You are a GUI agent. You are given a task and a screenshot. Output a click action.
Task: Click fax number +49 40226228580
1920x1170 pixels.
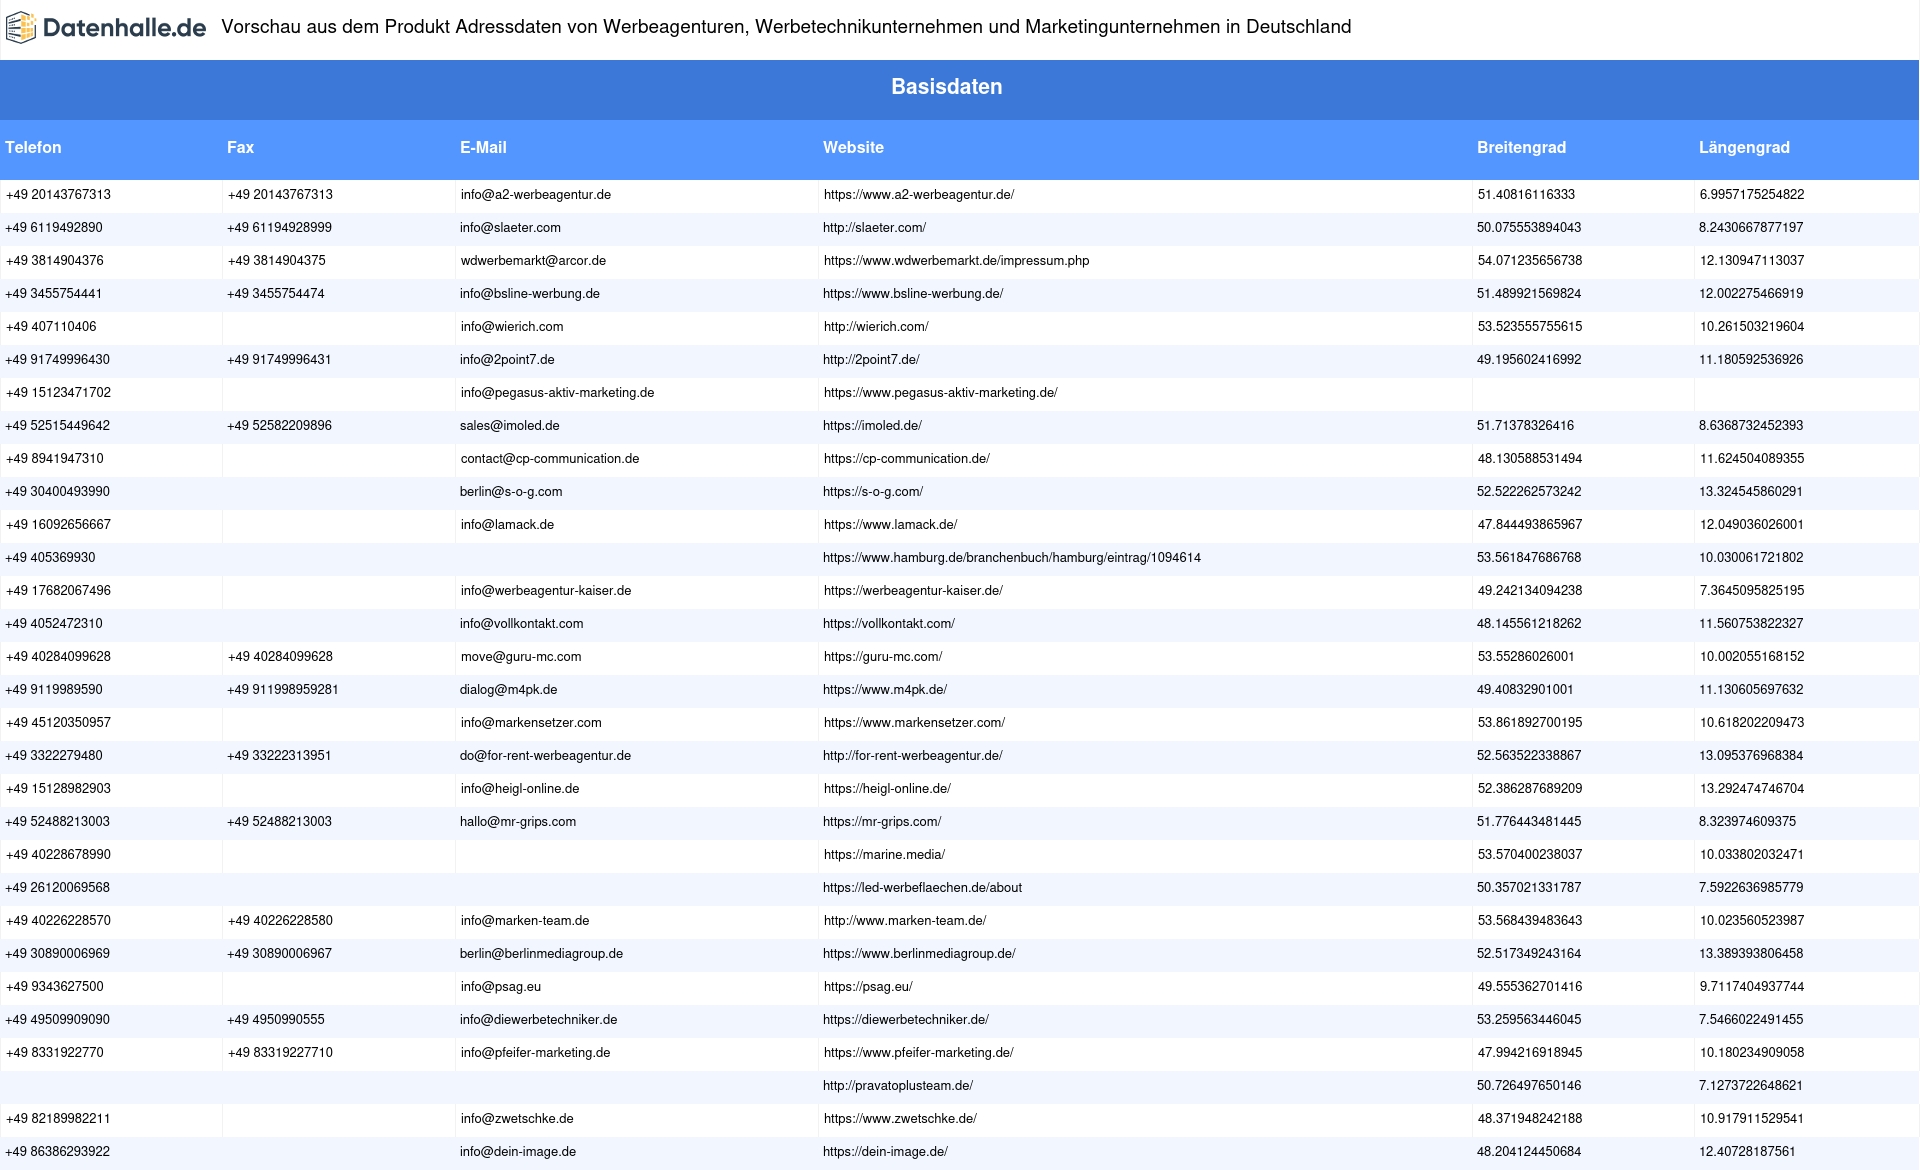click(280, 921)
